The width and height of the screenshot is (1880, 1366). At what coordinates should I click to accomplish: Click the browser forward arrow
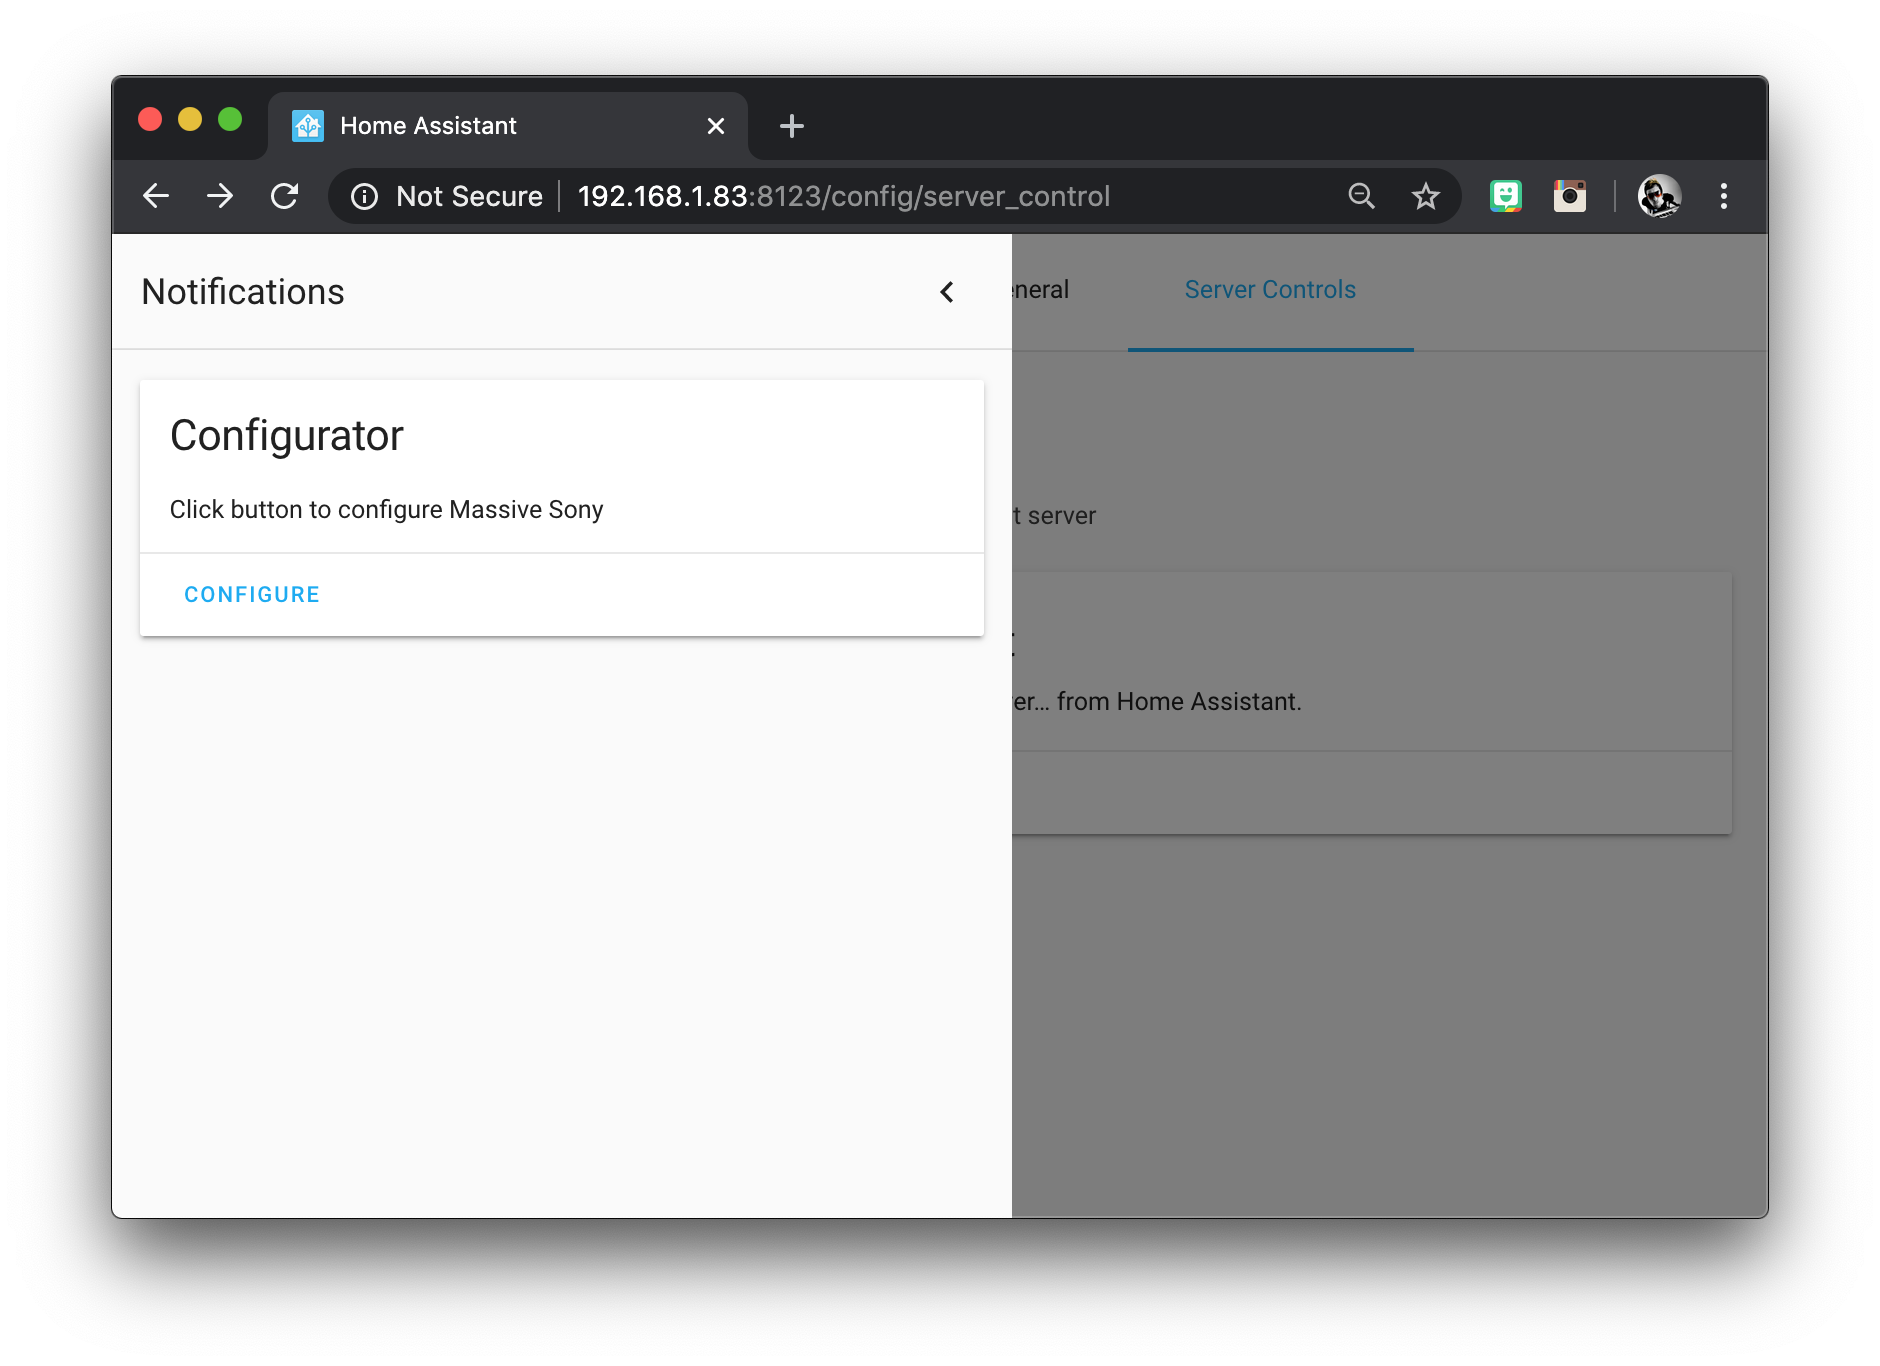coord(220,196)
